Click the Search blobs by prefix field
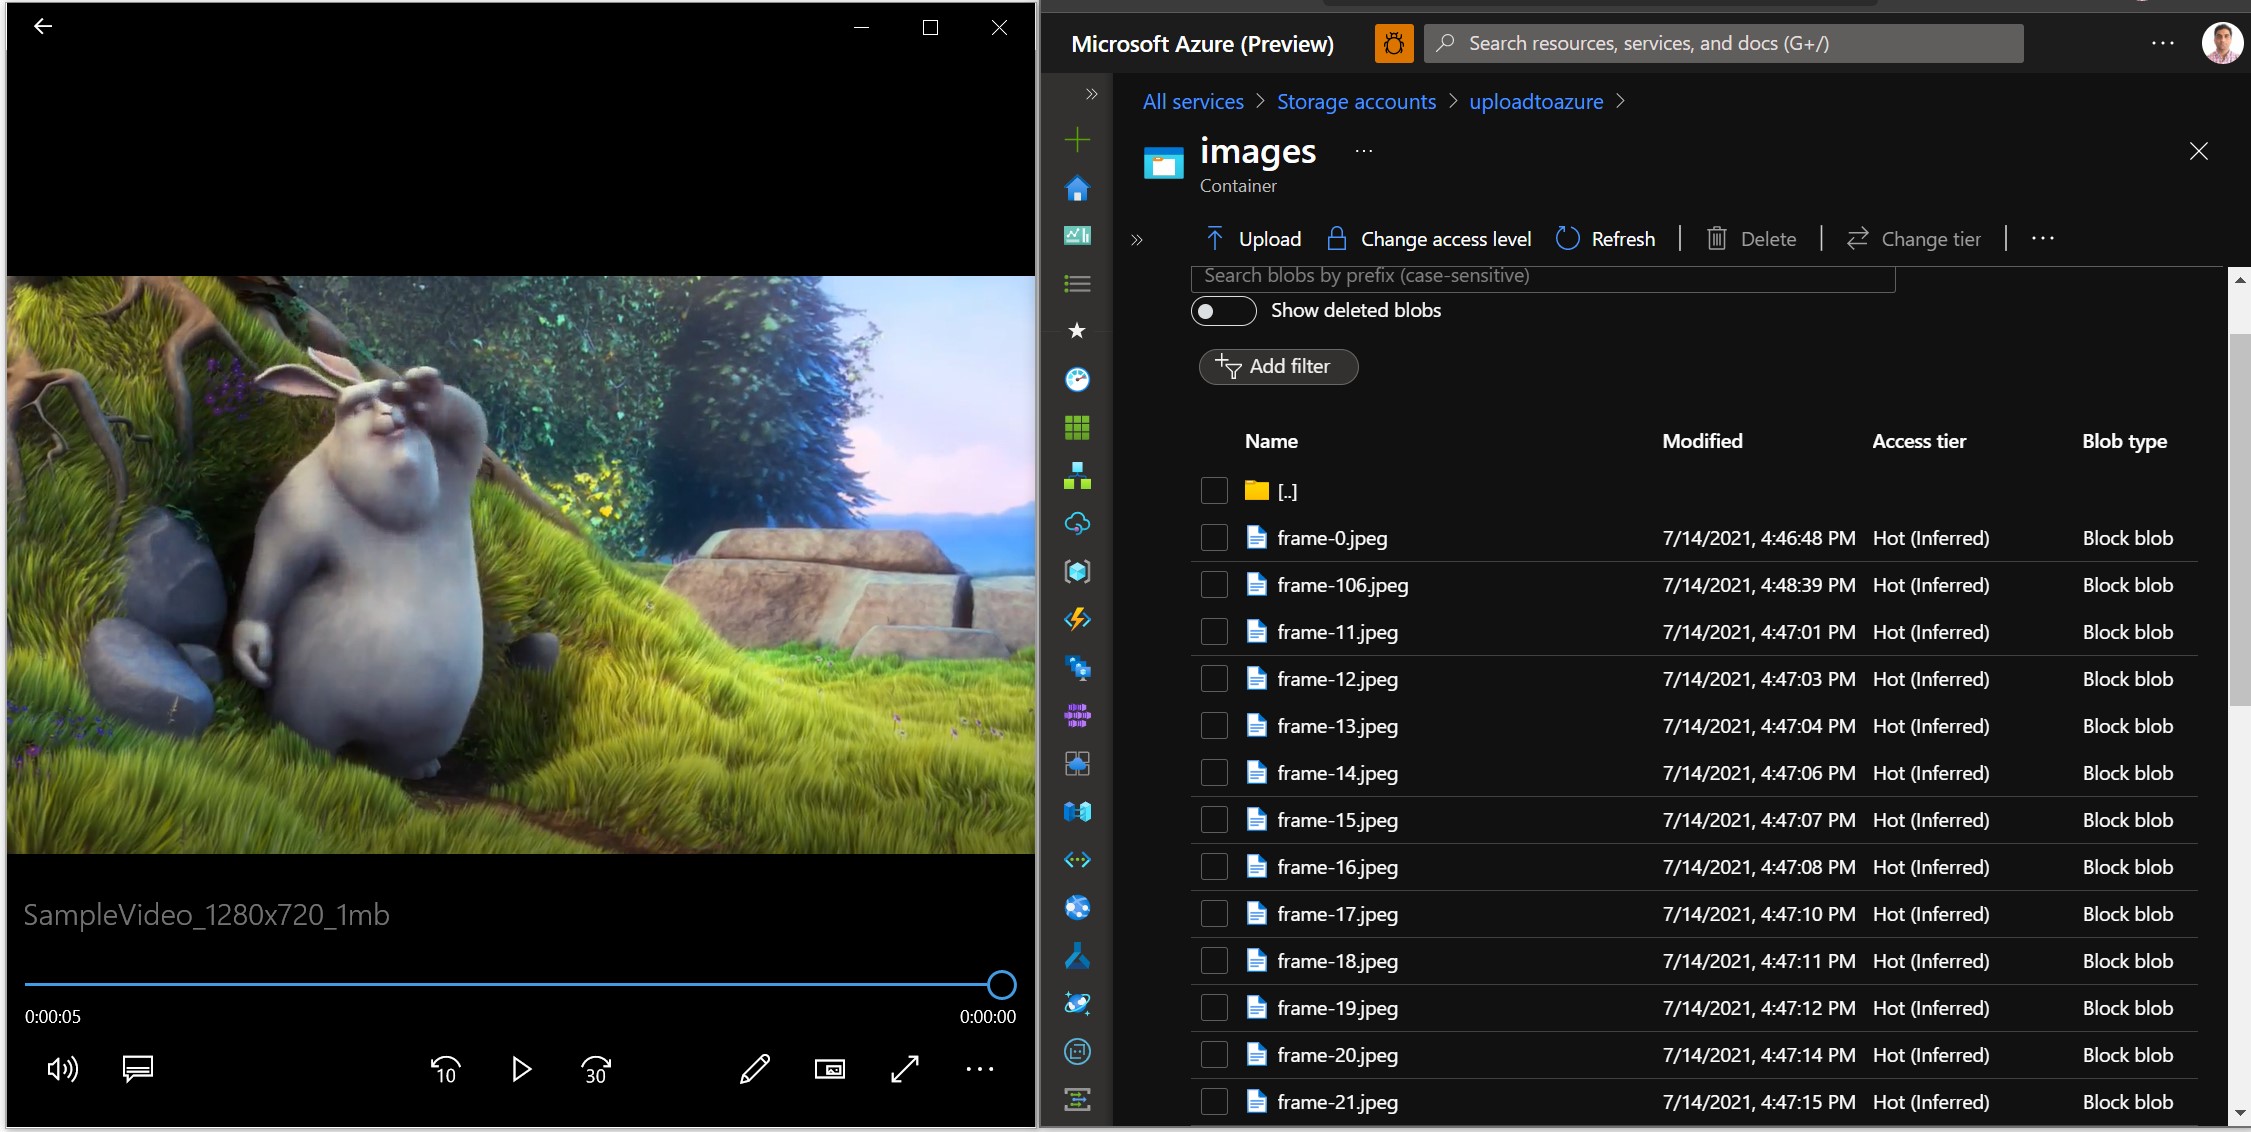This screenshot has height=1132, width=2251. coord(1542,277)
